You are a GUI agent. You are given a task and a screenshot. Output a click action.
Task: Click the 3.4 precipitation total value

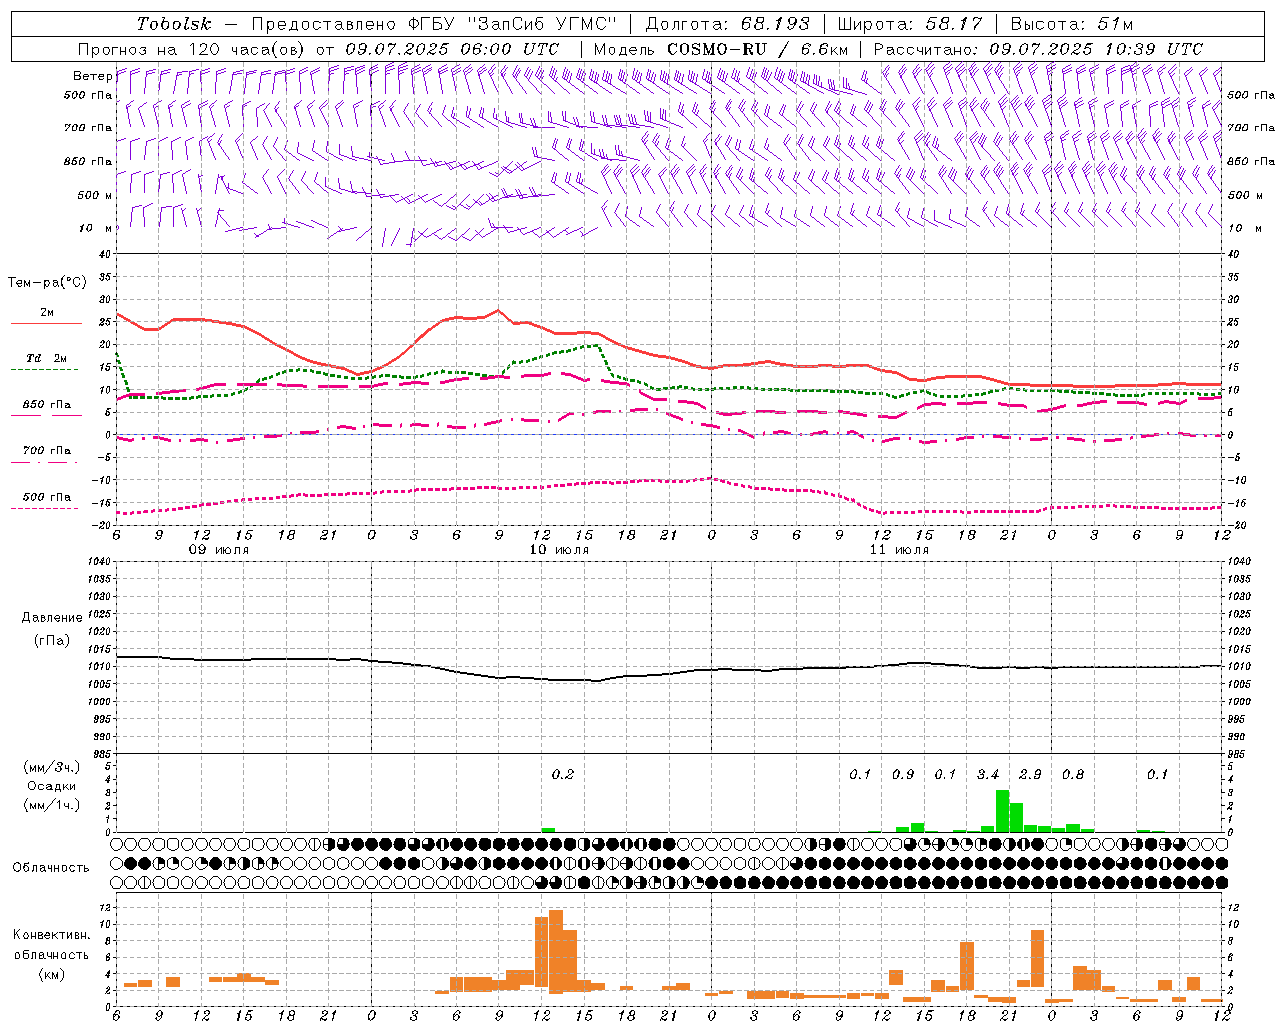(988, 774)
